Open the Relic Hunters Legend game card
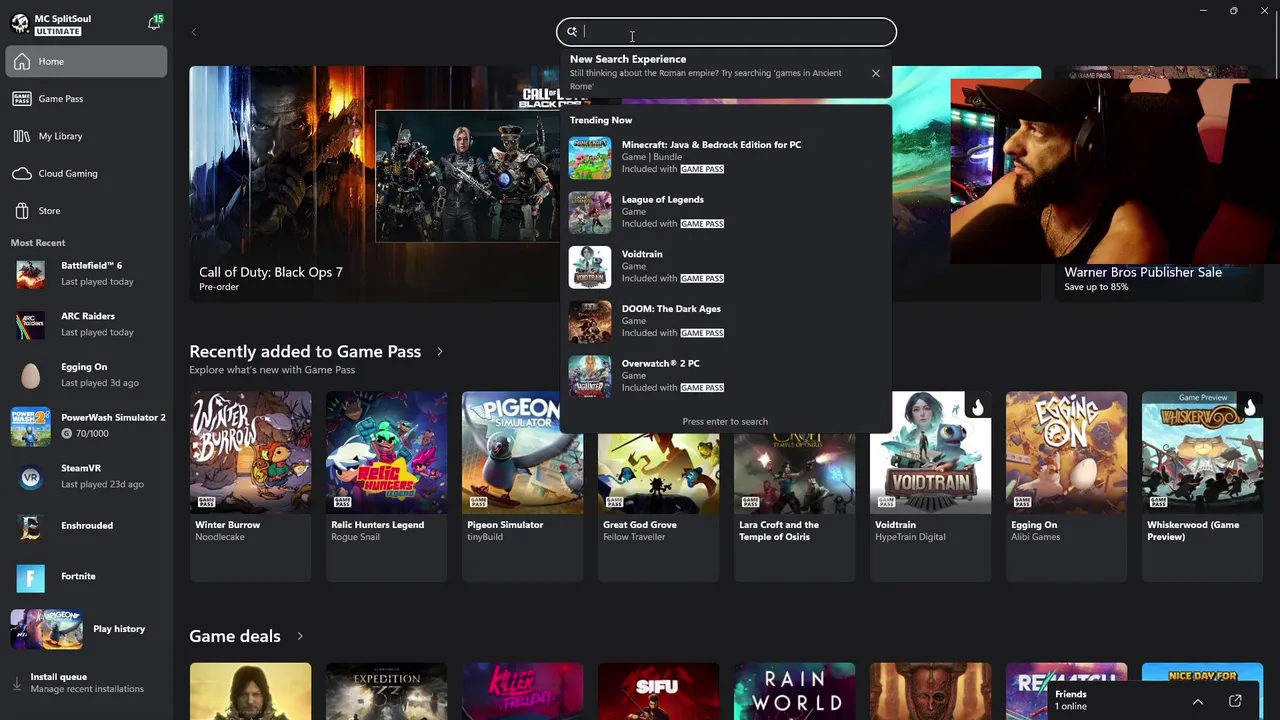Screen dimensions: 1280x720 386,486
